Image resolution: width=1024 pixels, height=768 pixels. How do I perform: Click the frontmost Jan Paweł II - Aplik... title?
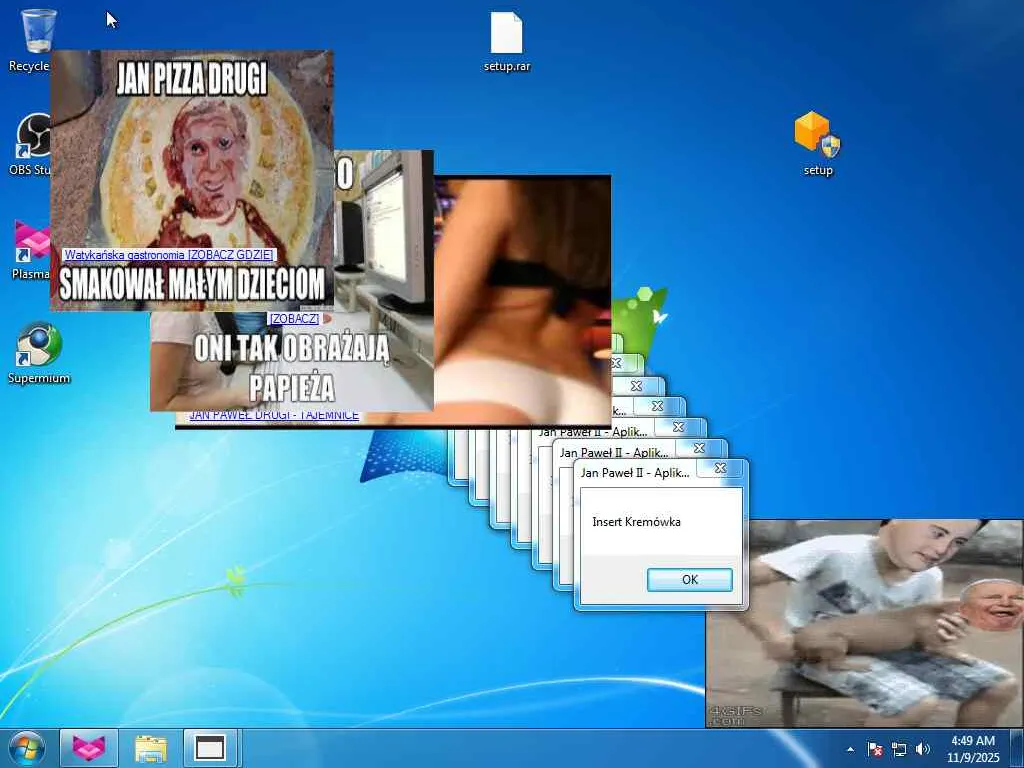point(635,473)
